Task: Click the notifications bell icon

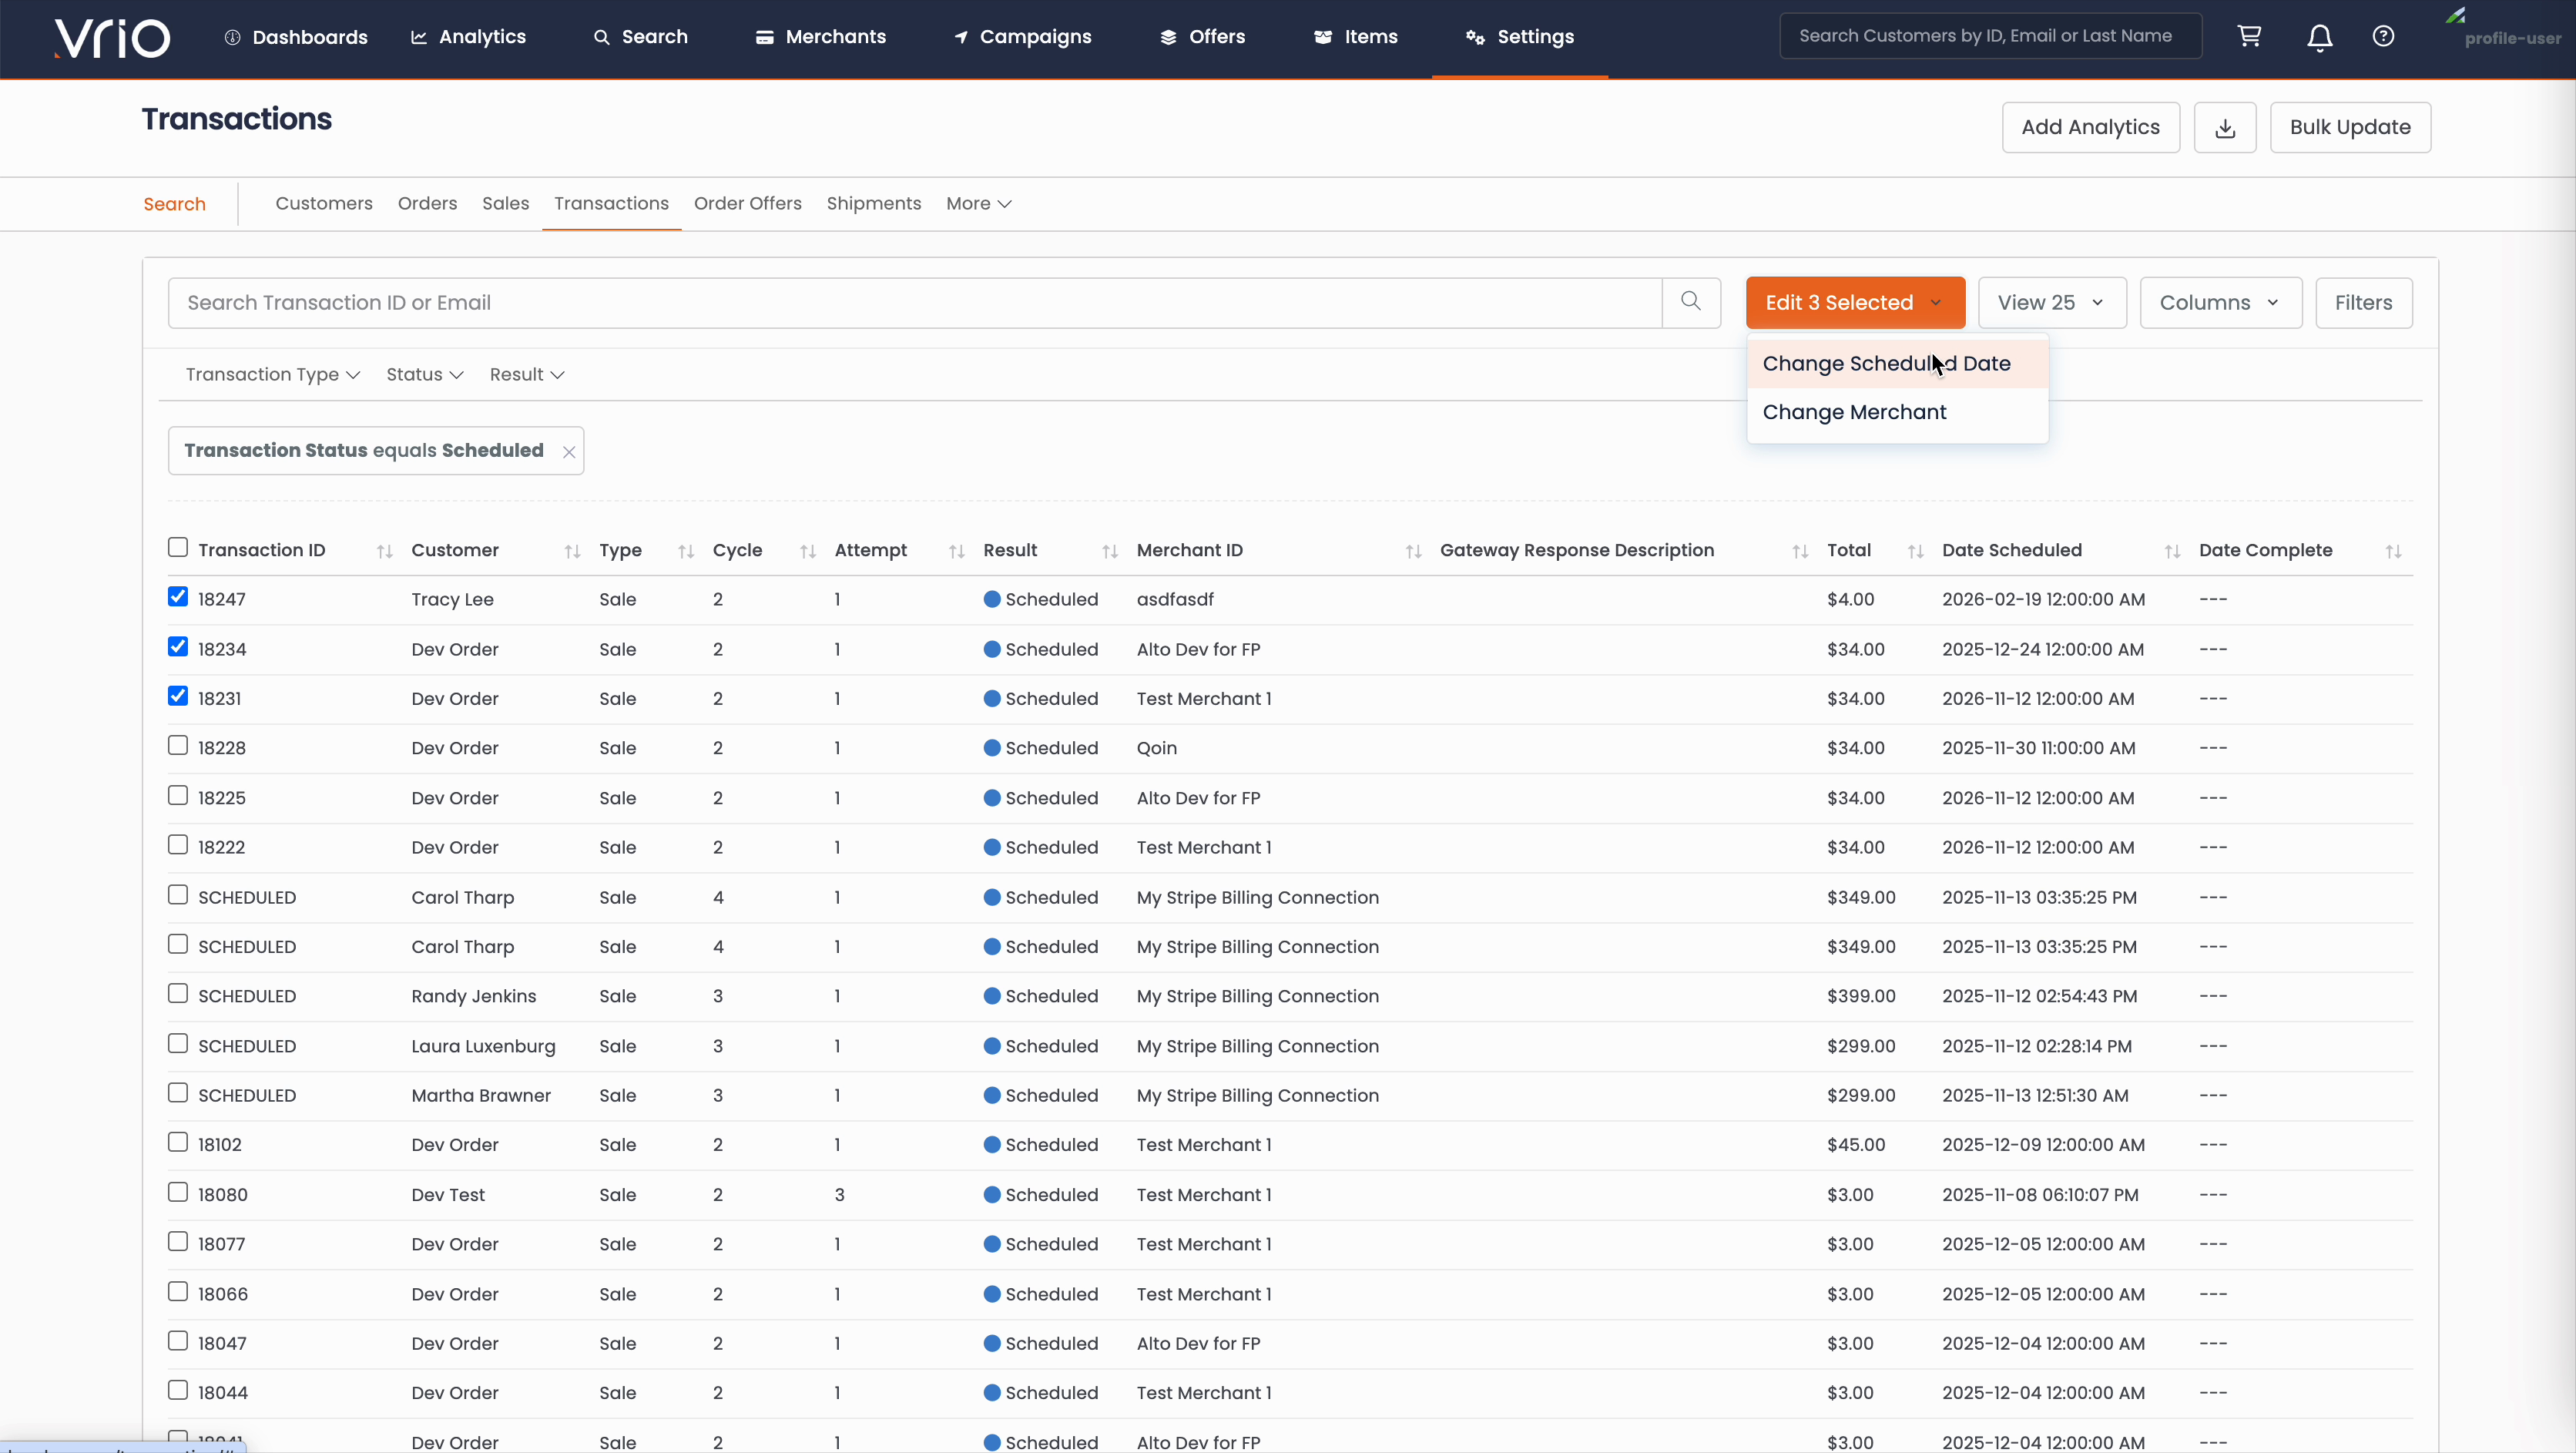Action: pyautogui.click(x=2319, y=37)
